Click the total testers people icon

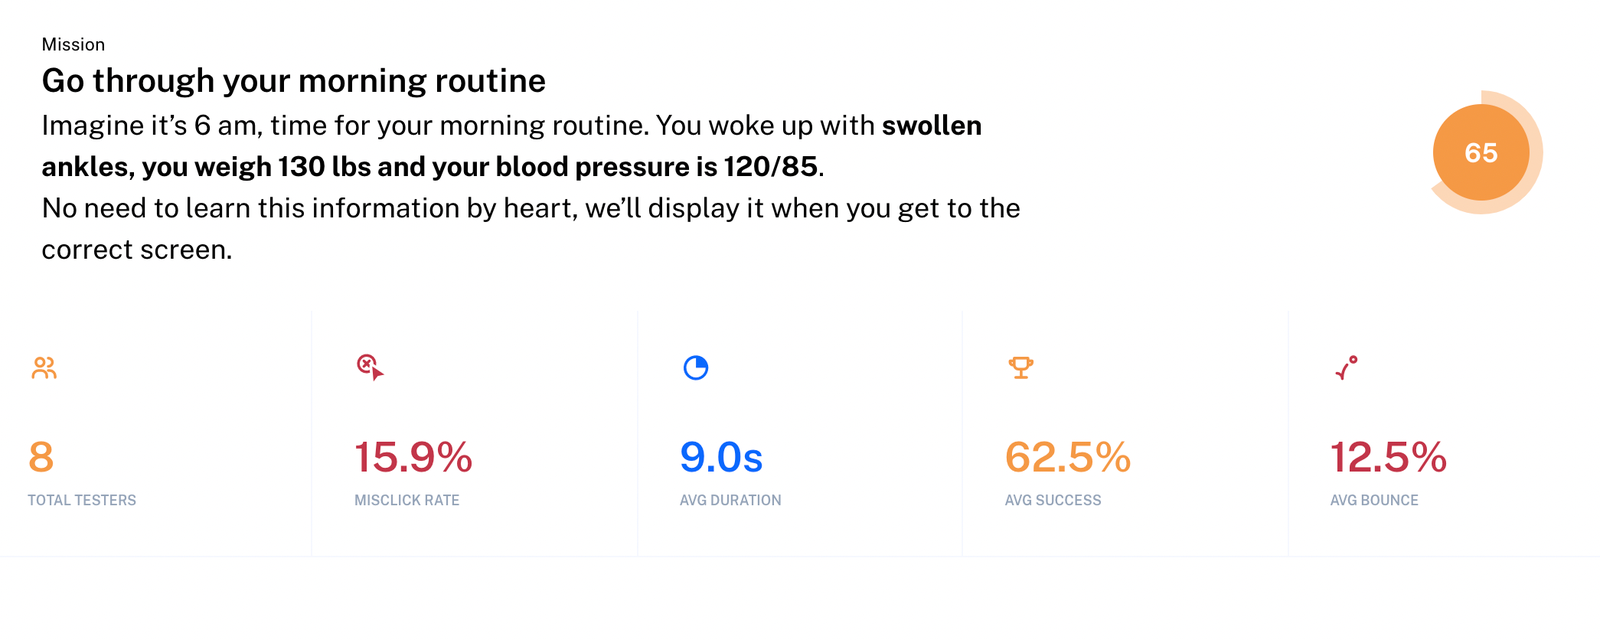(x=44, y=368)
